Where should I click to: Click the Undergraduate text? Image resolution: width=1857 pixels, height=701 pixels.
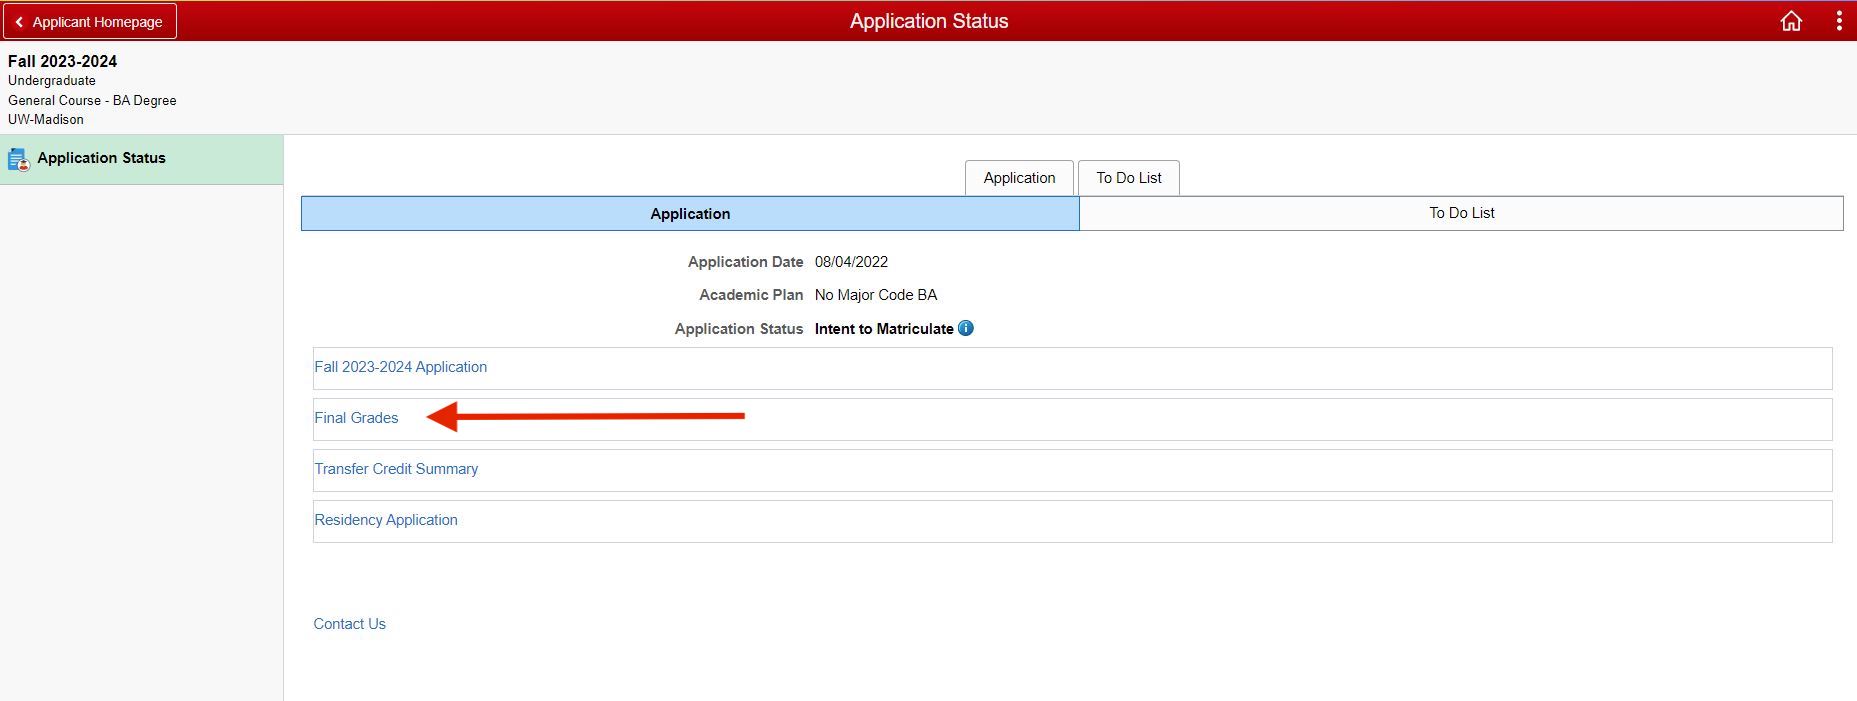click(52, 81)
